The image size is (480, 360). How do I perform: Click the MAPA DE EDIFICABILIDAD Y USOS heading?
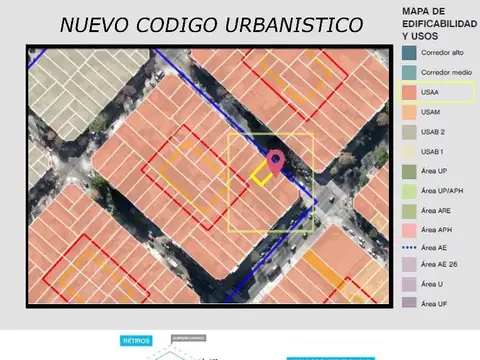(x=439, y=24)
